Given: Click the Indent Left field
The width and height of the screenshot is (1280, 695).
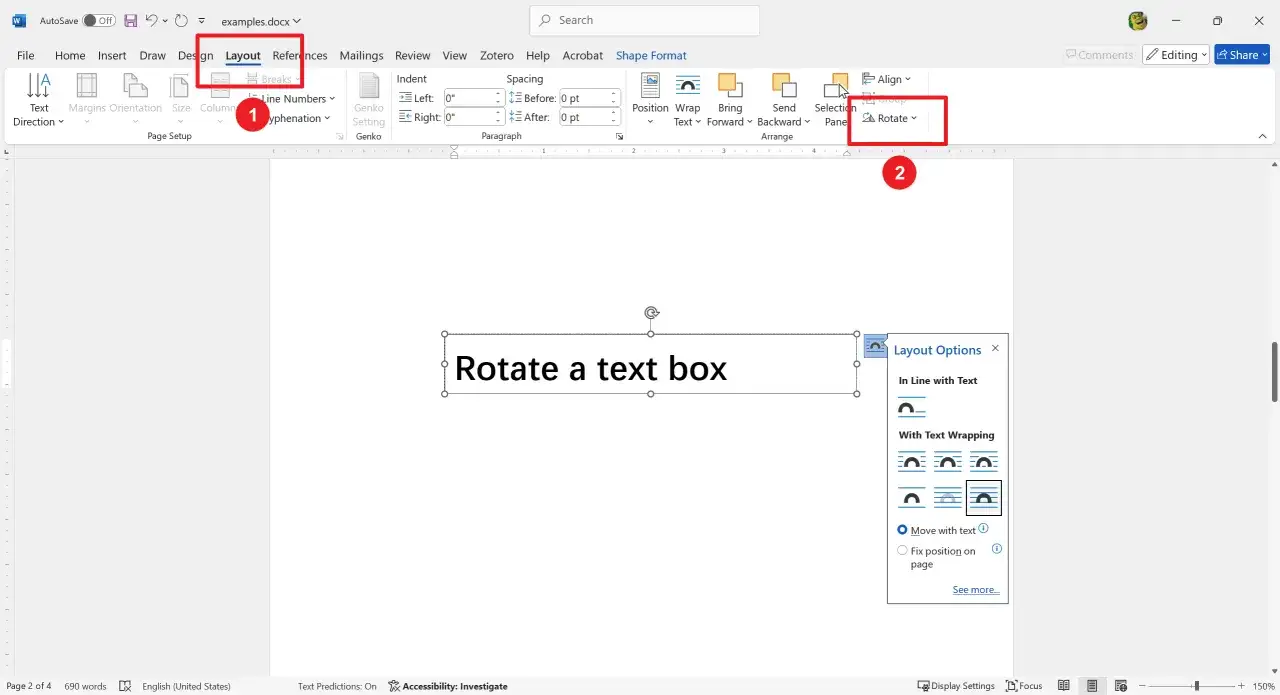Looking at the screenshot, I should pos(472,98).
